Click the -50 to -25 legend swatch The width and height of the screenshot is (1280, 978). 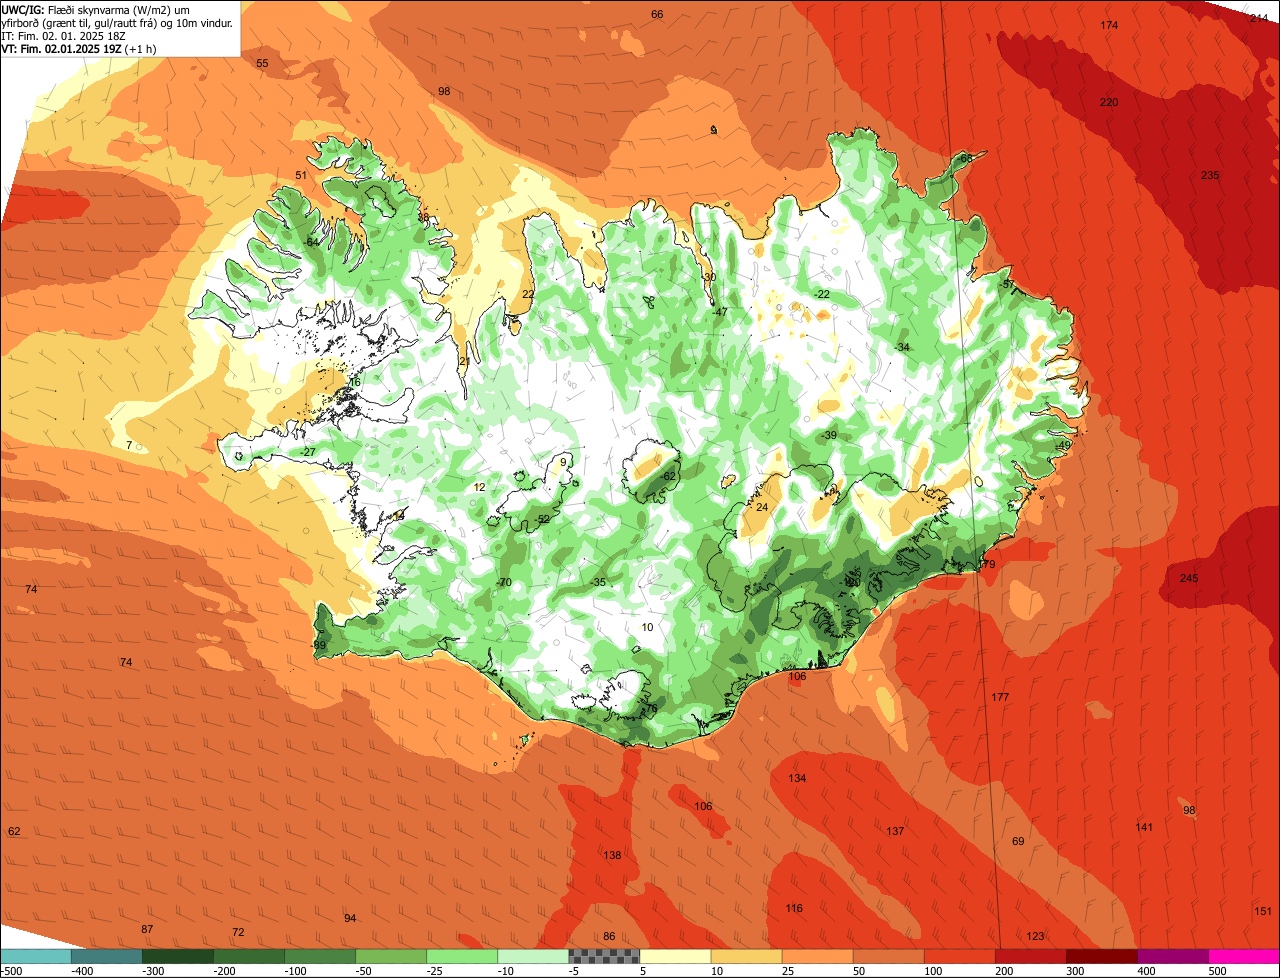point(391,956)
